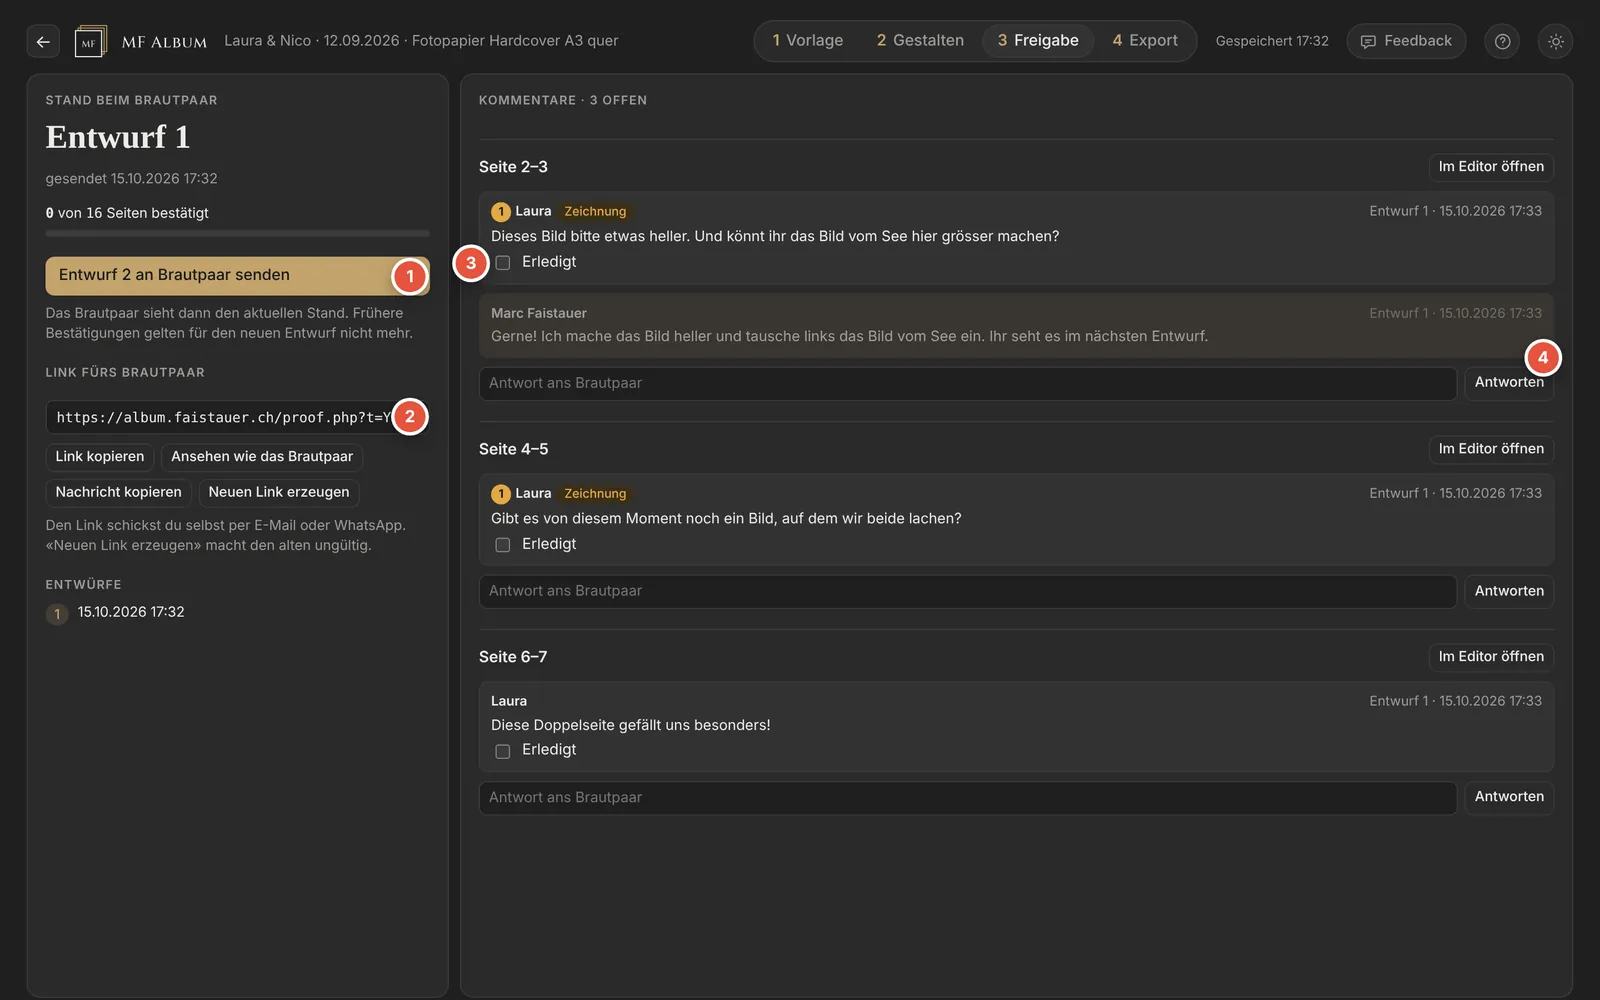1600x1000 pixels.
Task: Select the Freigabe step
Action: pyautogui.click(x=1038, y=41)
